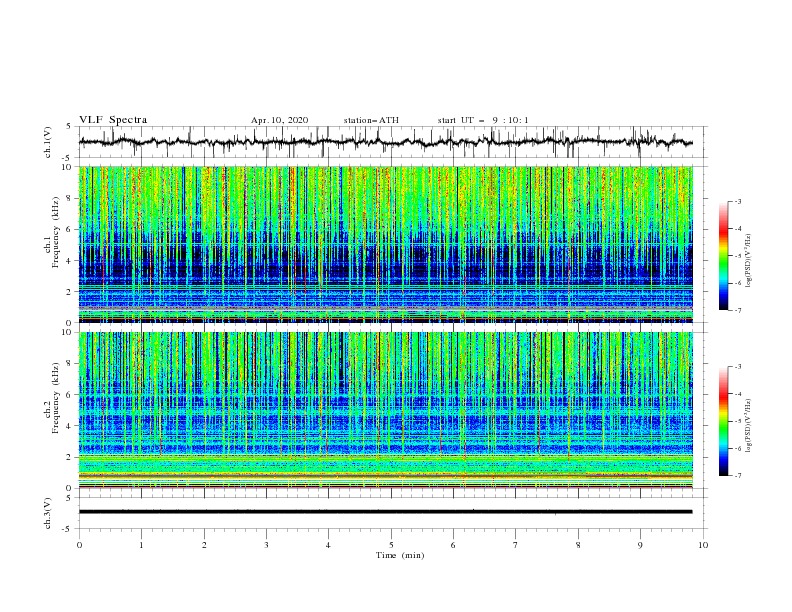
Task: Click the time axis tick label 9
Action: [x=640, y=545]
